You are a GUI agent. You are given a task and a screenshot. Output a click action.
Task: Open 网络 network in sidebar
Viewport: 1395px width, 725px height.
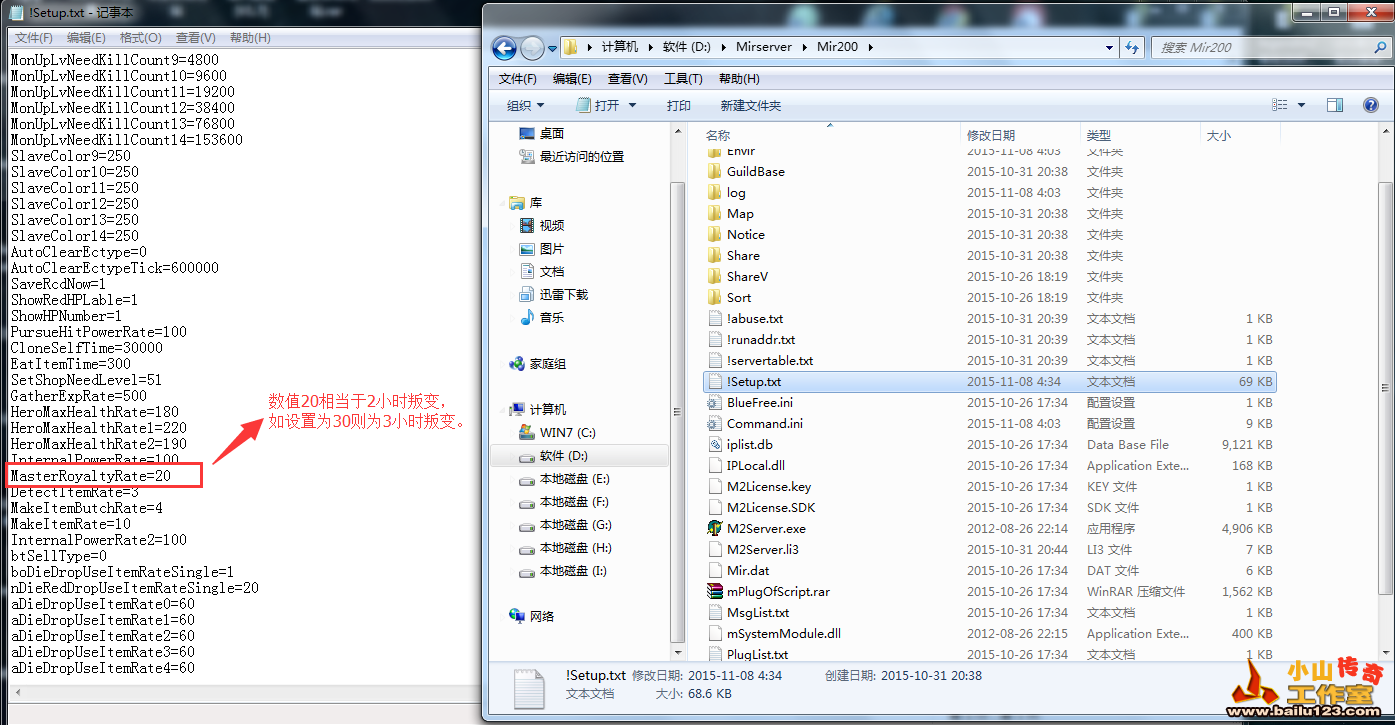pyautogui.click(x=531, y=616)
